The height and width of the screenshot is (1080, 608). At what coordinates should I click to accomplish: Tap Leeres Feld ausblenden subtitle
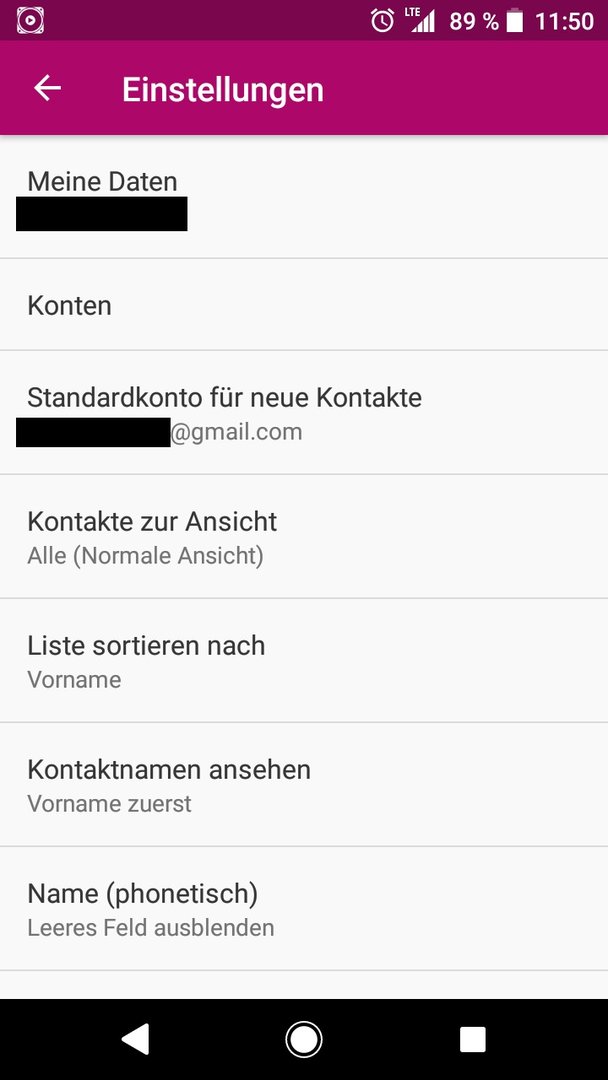(x=151, y=927)
